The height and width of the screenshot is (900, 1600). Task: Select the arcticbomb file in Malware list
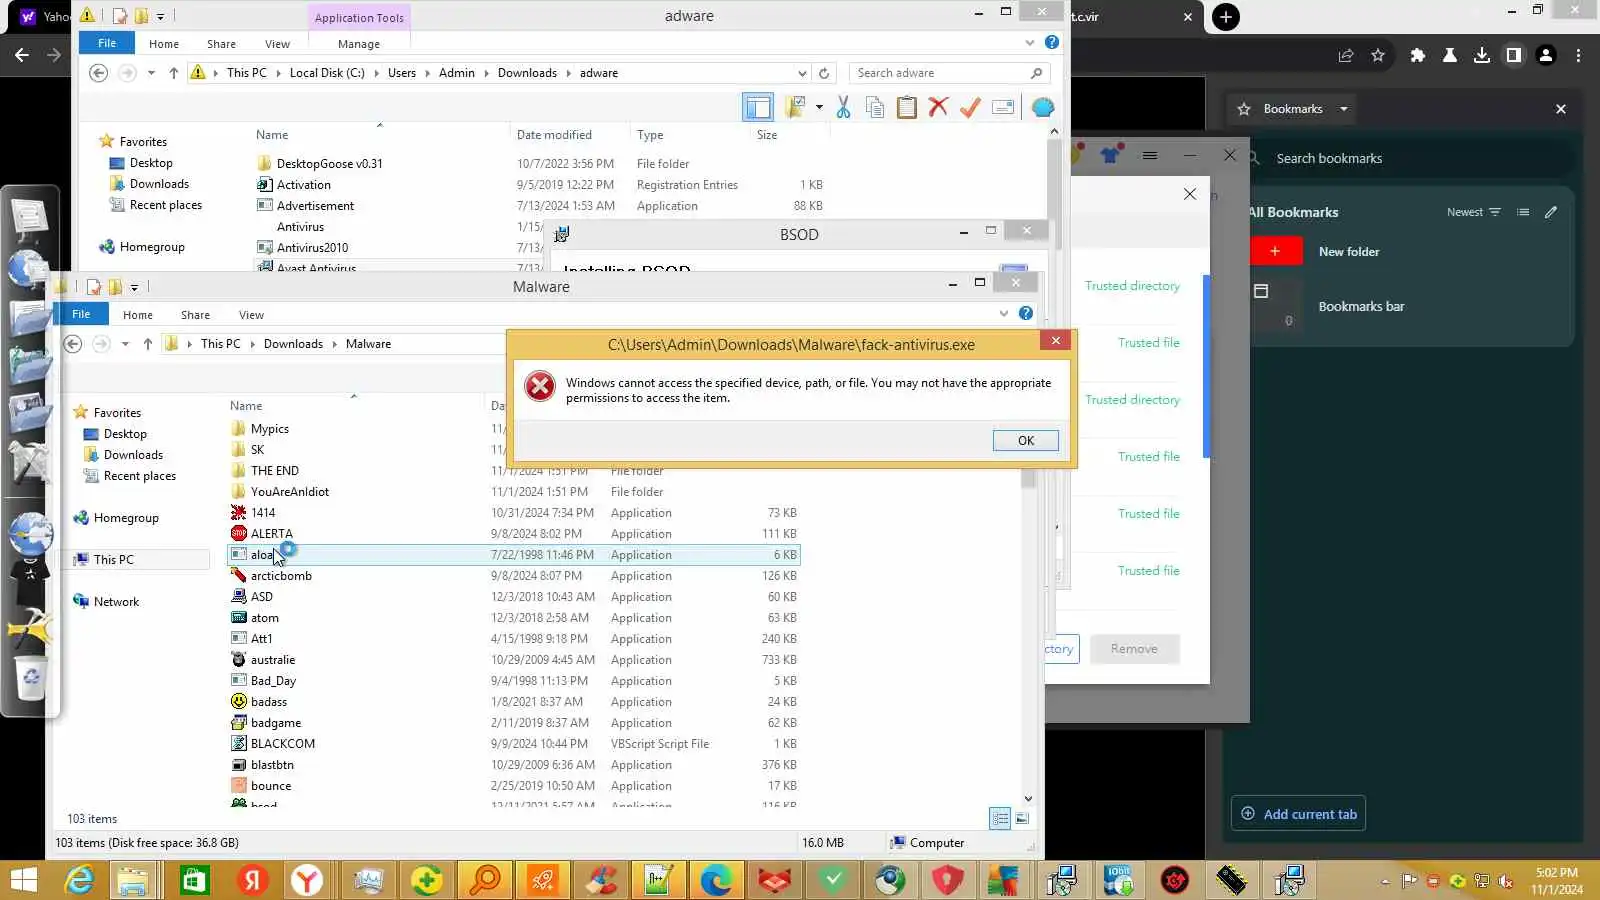pos(281,576)
